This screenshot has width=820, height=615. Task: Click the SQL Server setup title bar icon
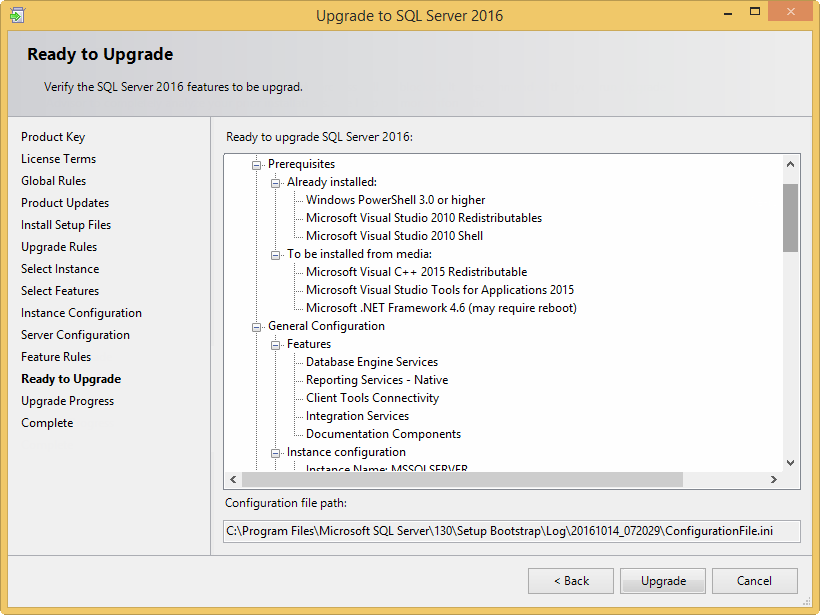tap(17, 15)
